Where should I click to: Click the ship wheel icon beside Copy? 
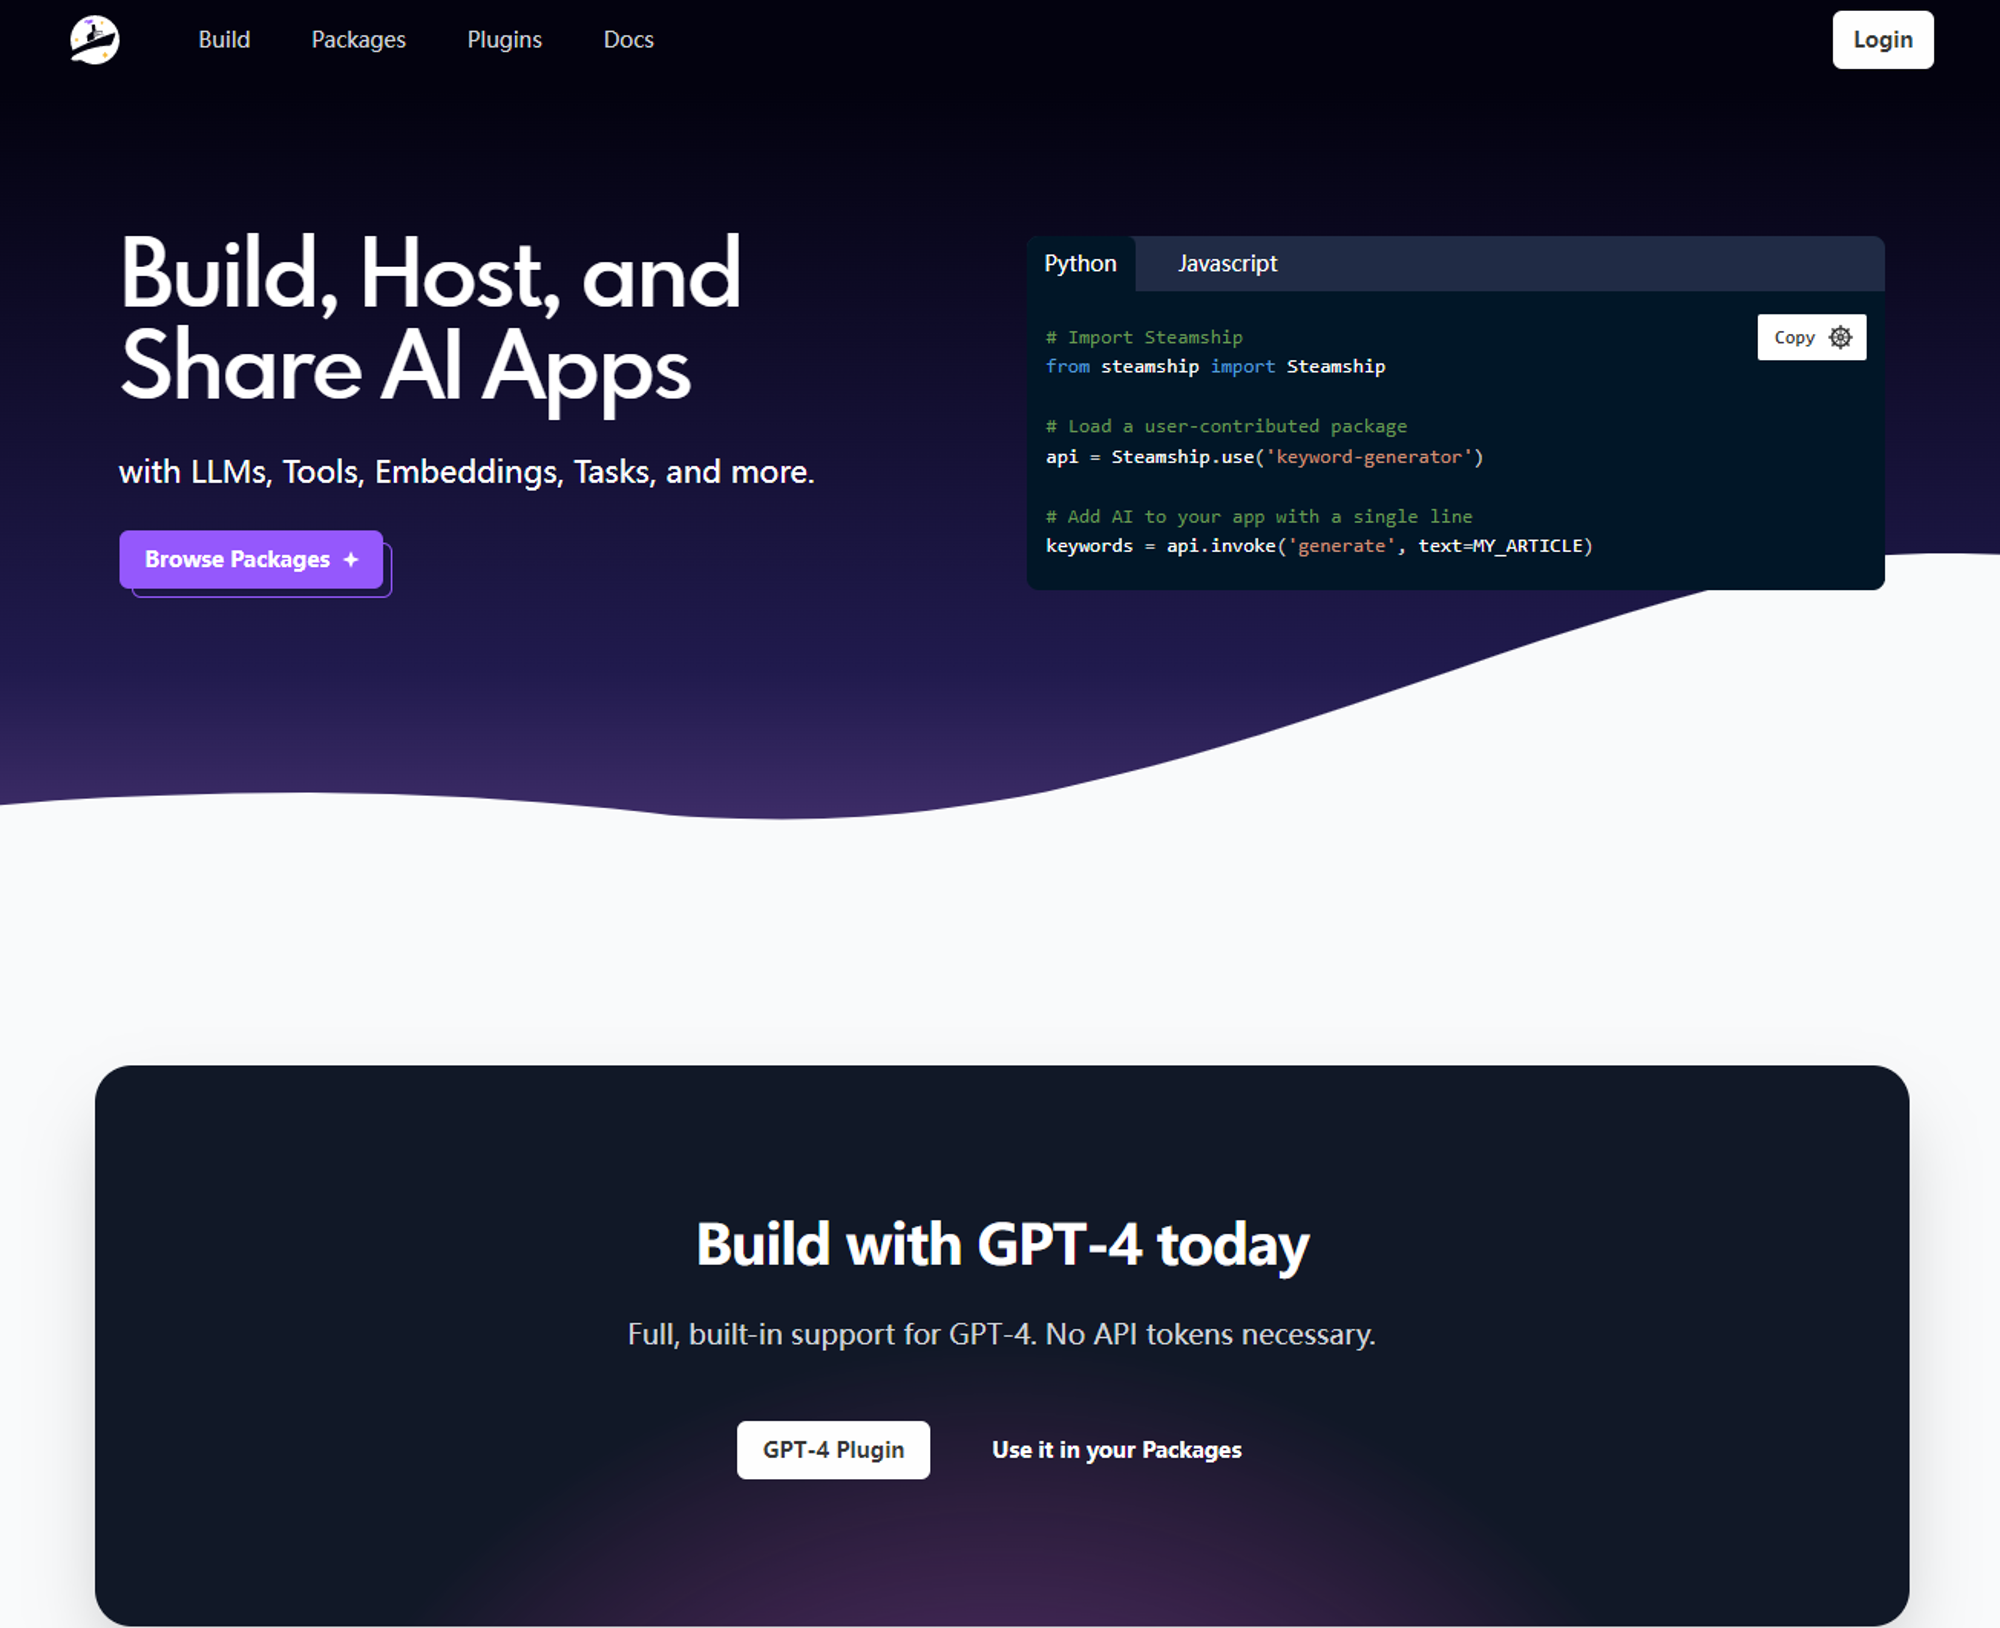coord(1840,337)
